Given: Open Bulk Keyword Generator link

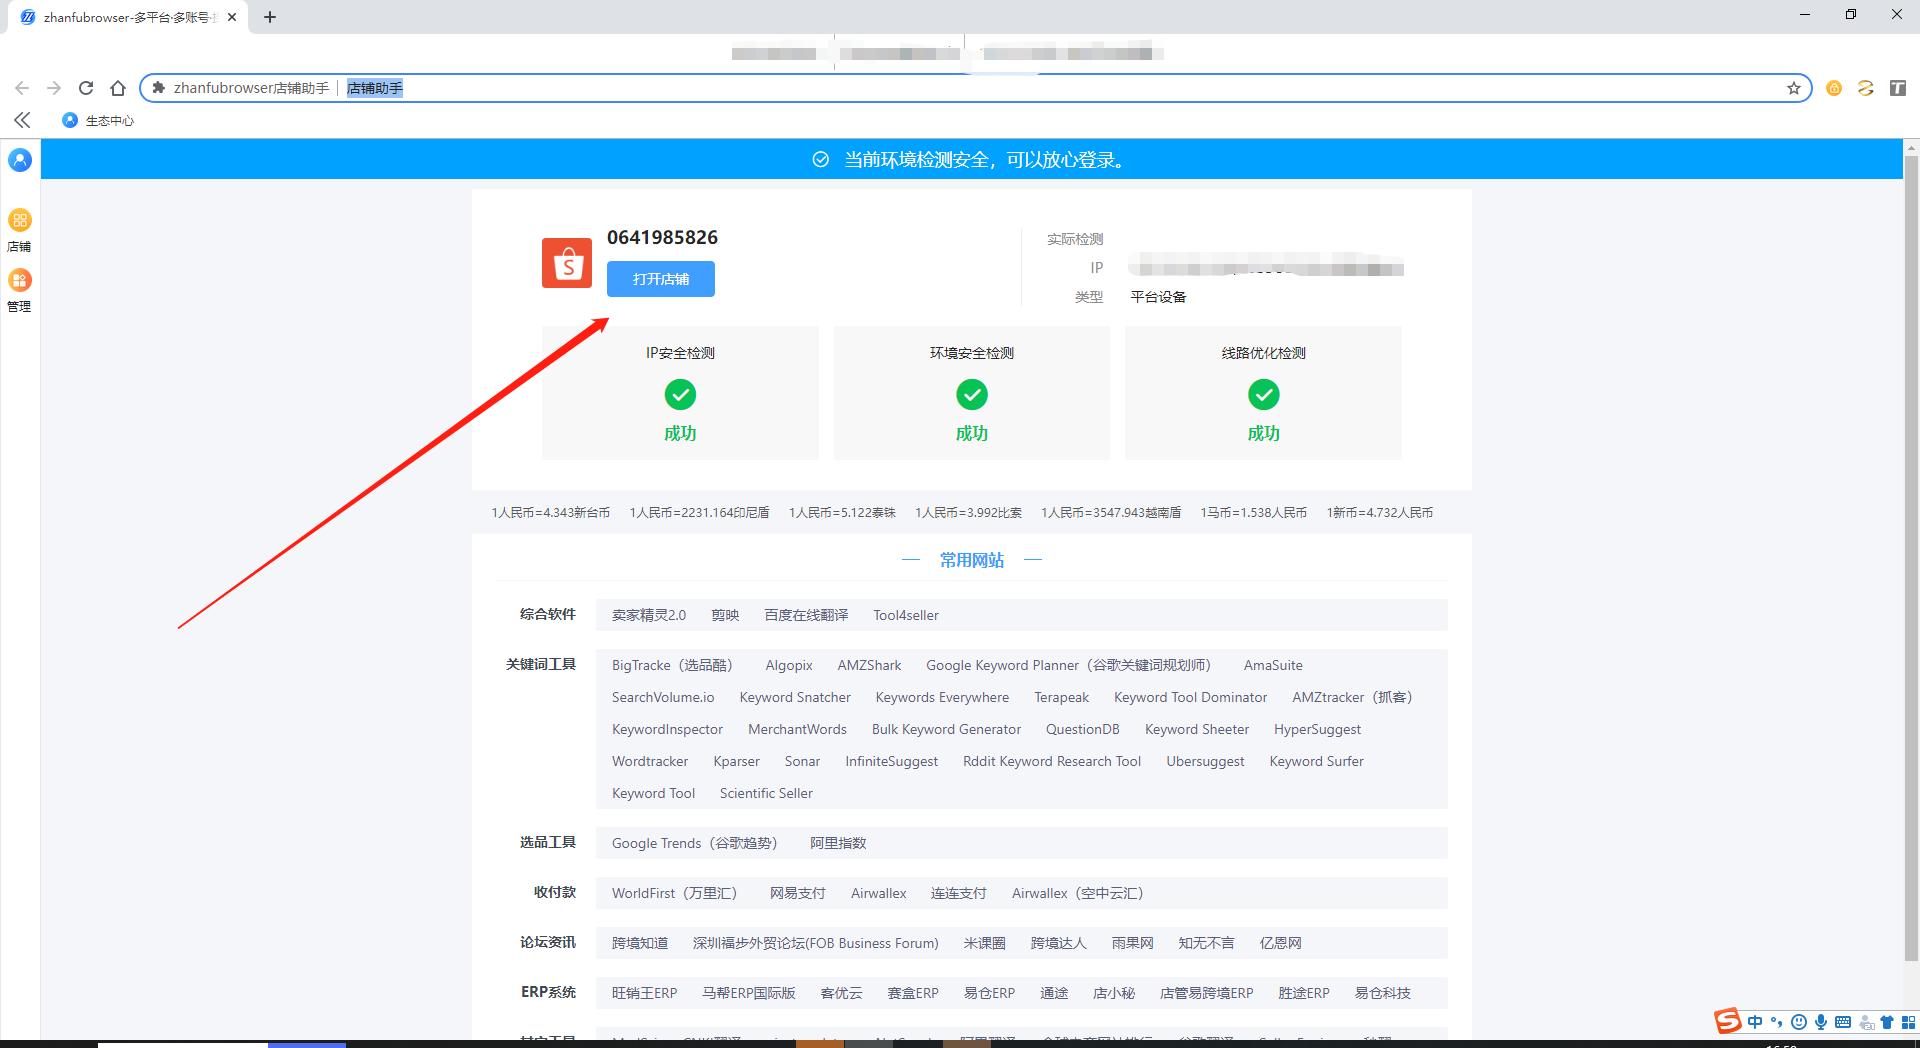Looking at the screenshot, I should tap(946, 729).
